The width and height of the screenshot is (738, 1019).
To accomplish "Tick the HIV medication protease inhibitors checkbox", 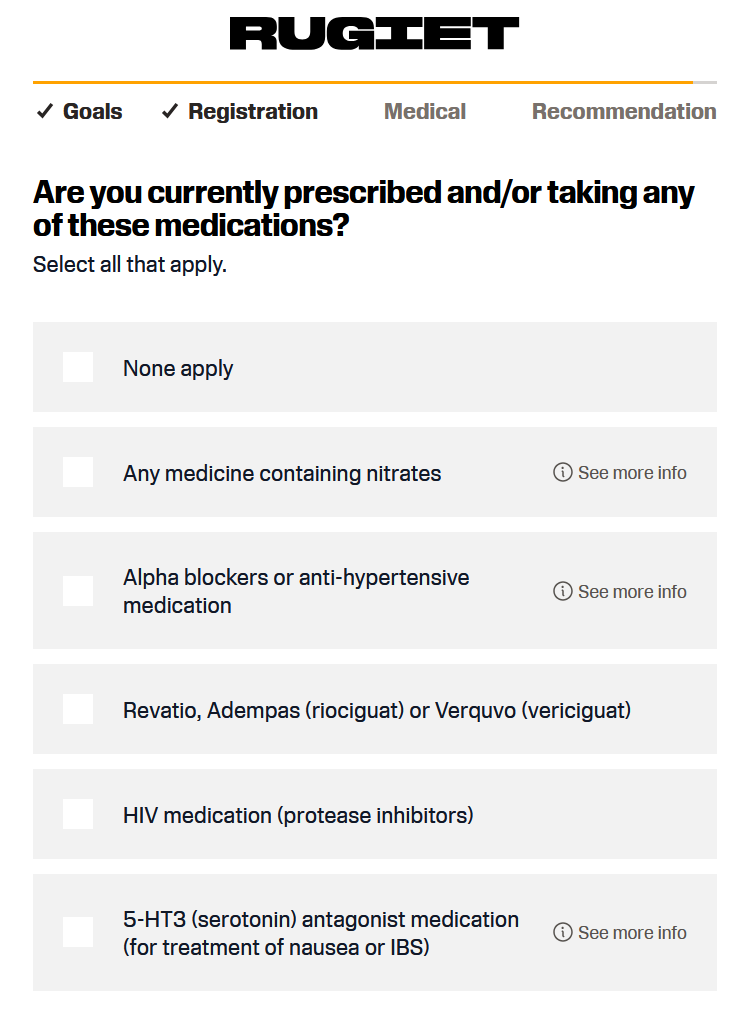I will (78, 814).
